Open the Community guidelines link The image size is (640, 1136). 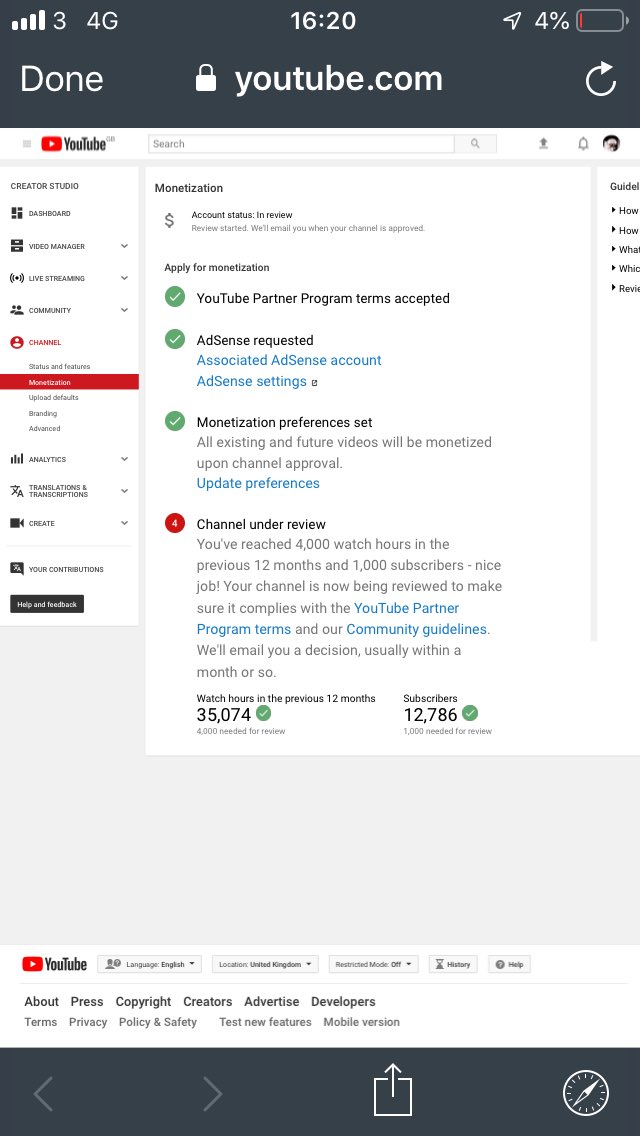[x=418, y=630]
